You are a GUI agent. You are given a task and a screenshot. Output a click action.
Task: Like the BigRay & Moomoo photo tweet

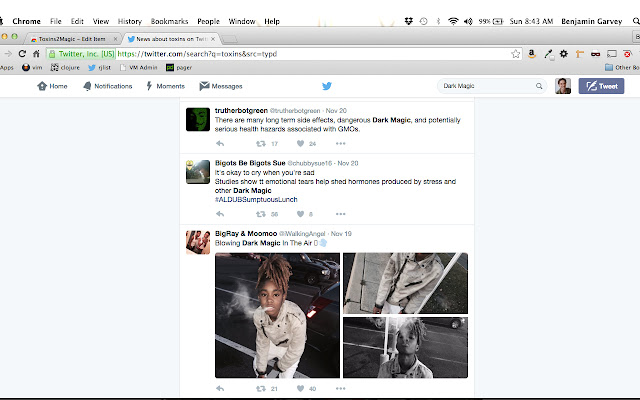click(x=300, y=388)
